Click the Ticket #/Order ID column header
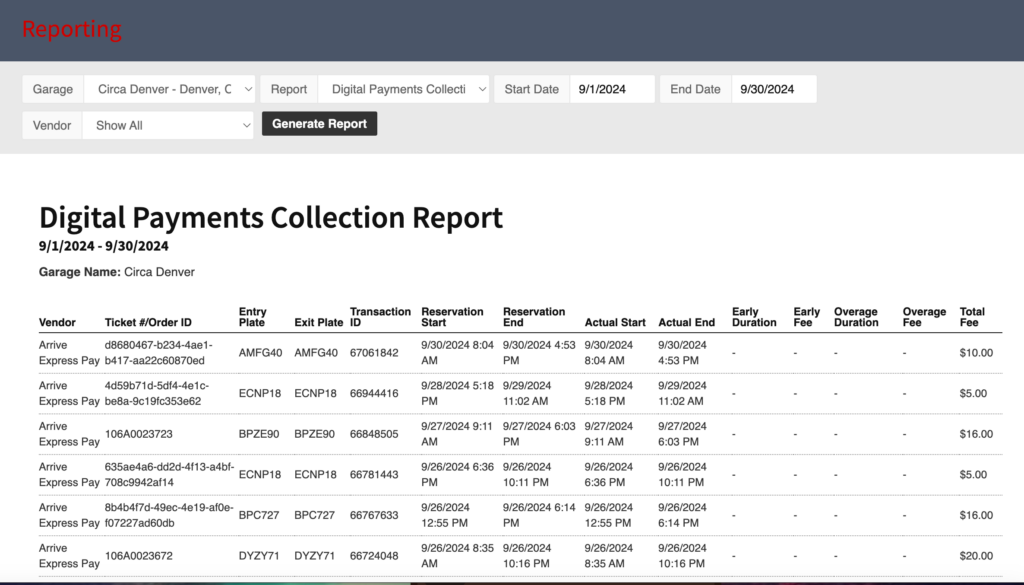Viewport: 1024px width, 585px height. pyautogui.click(x=148, y=322)
